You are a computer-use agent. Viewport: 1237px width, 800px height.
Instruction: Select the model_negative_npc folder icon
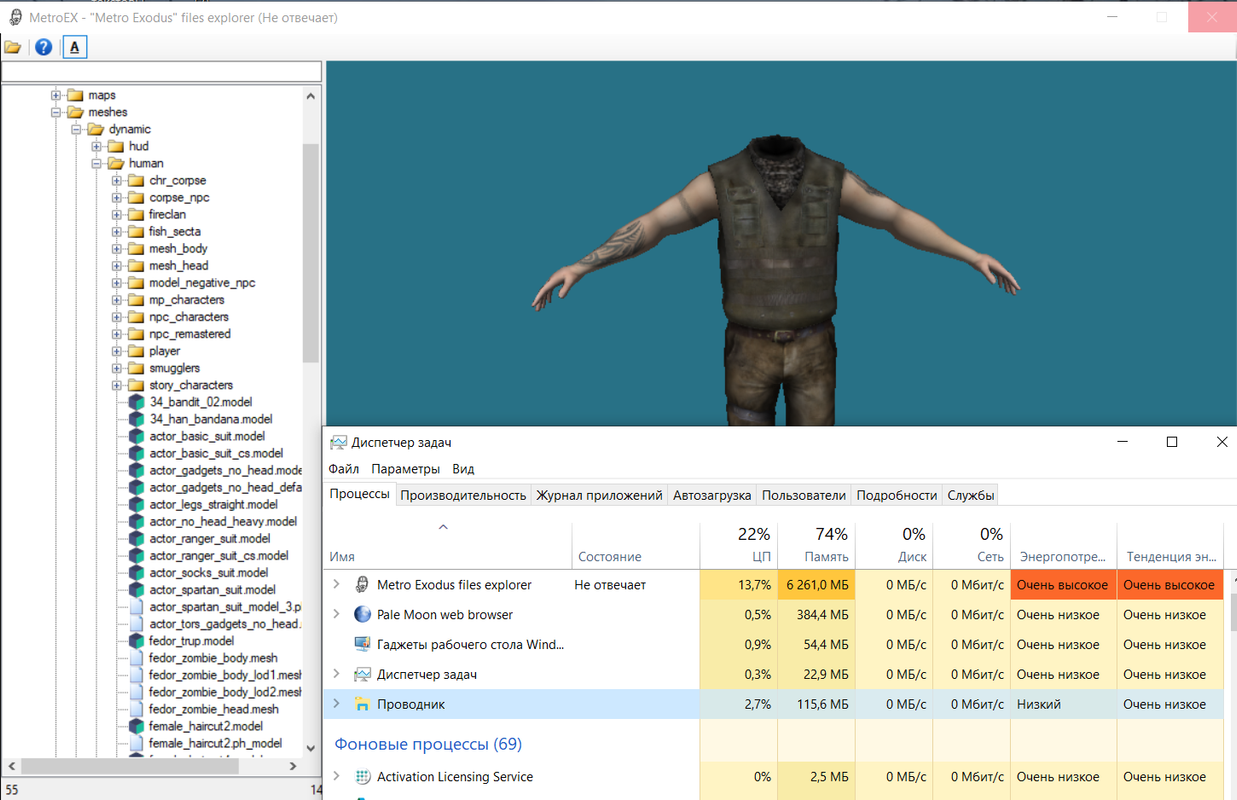[x=136, y=283]
